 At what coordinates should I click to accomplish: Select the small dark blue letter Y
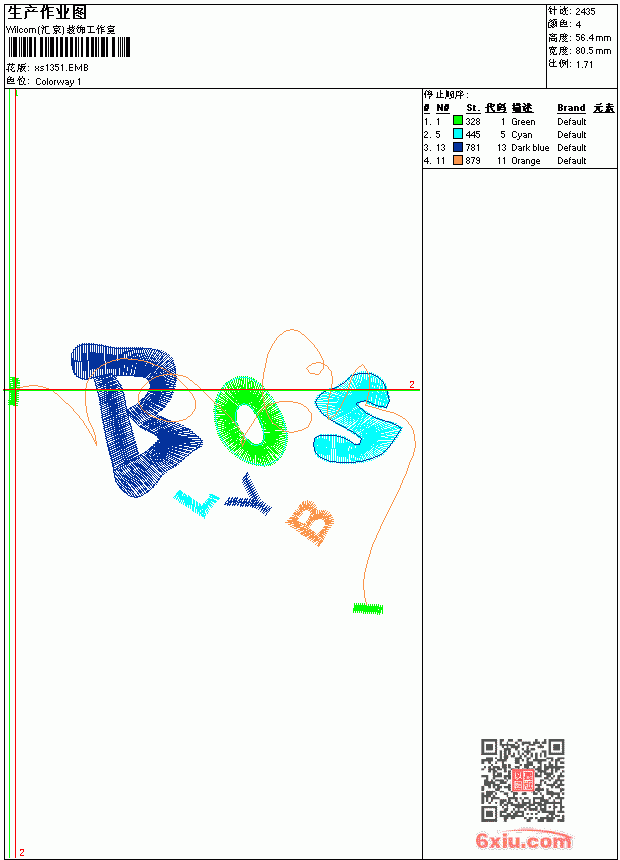click(x=250, y=495)
